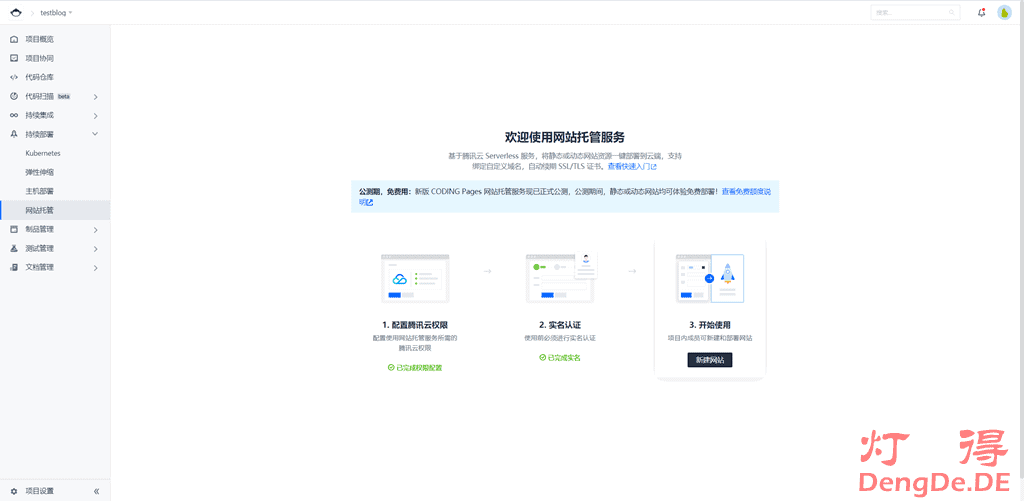The width and height of the screenshot is (1024, 501).
Task: Go to 主机部署 in the sidebar
Action: click(40, 191)
